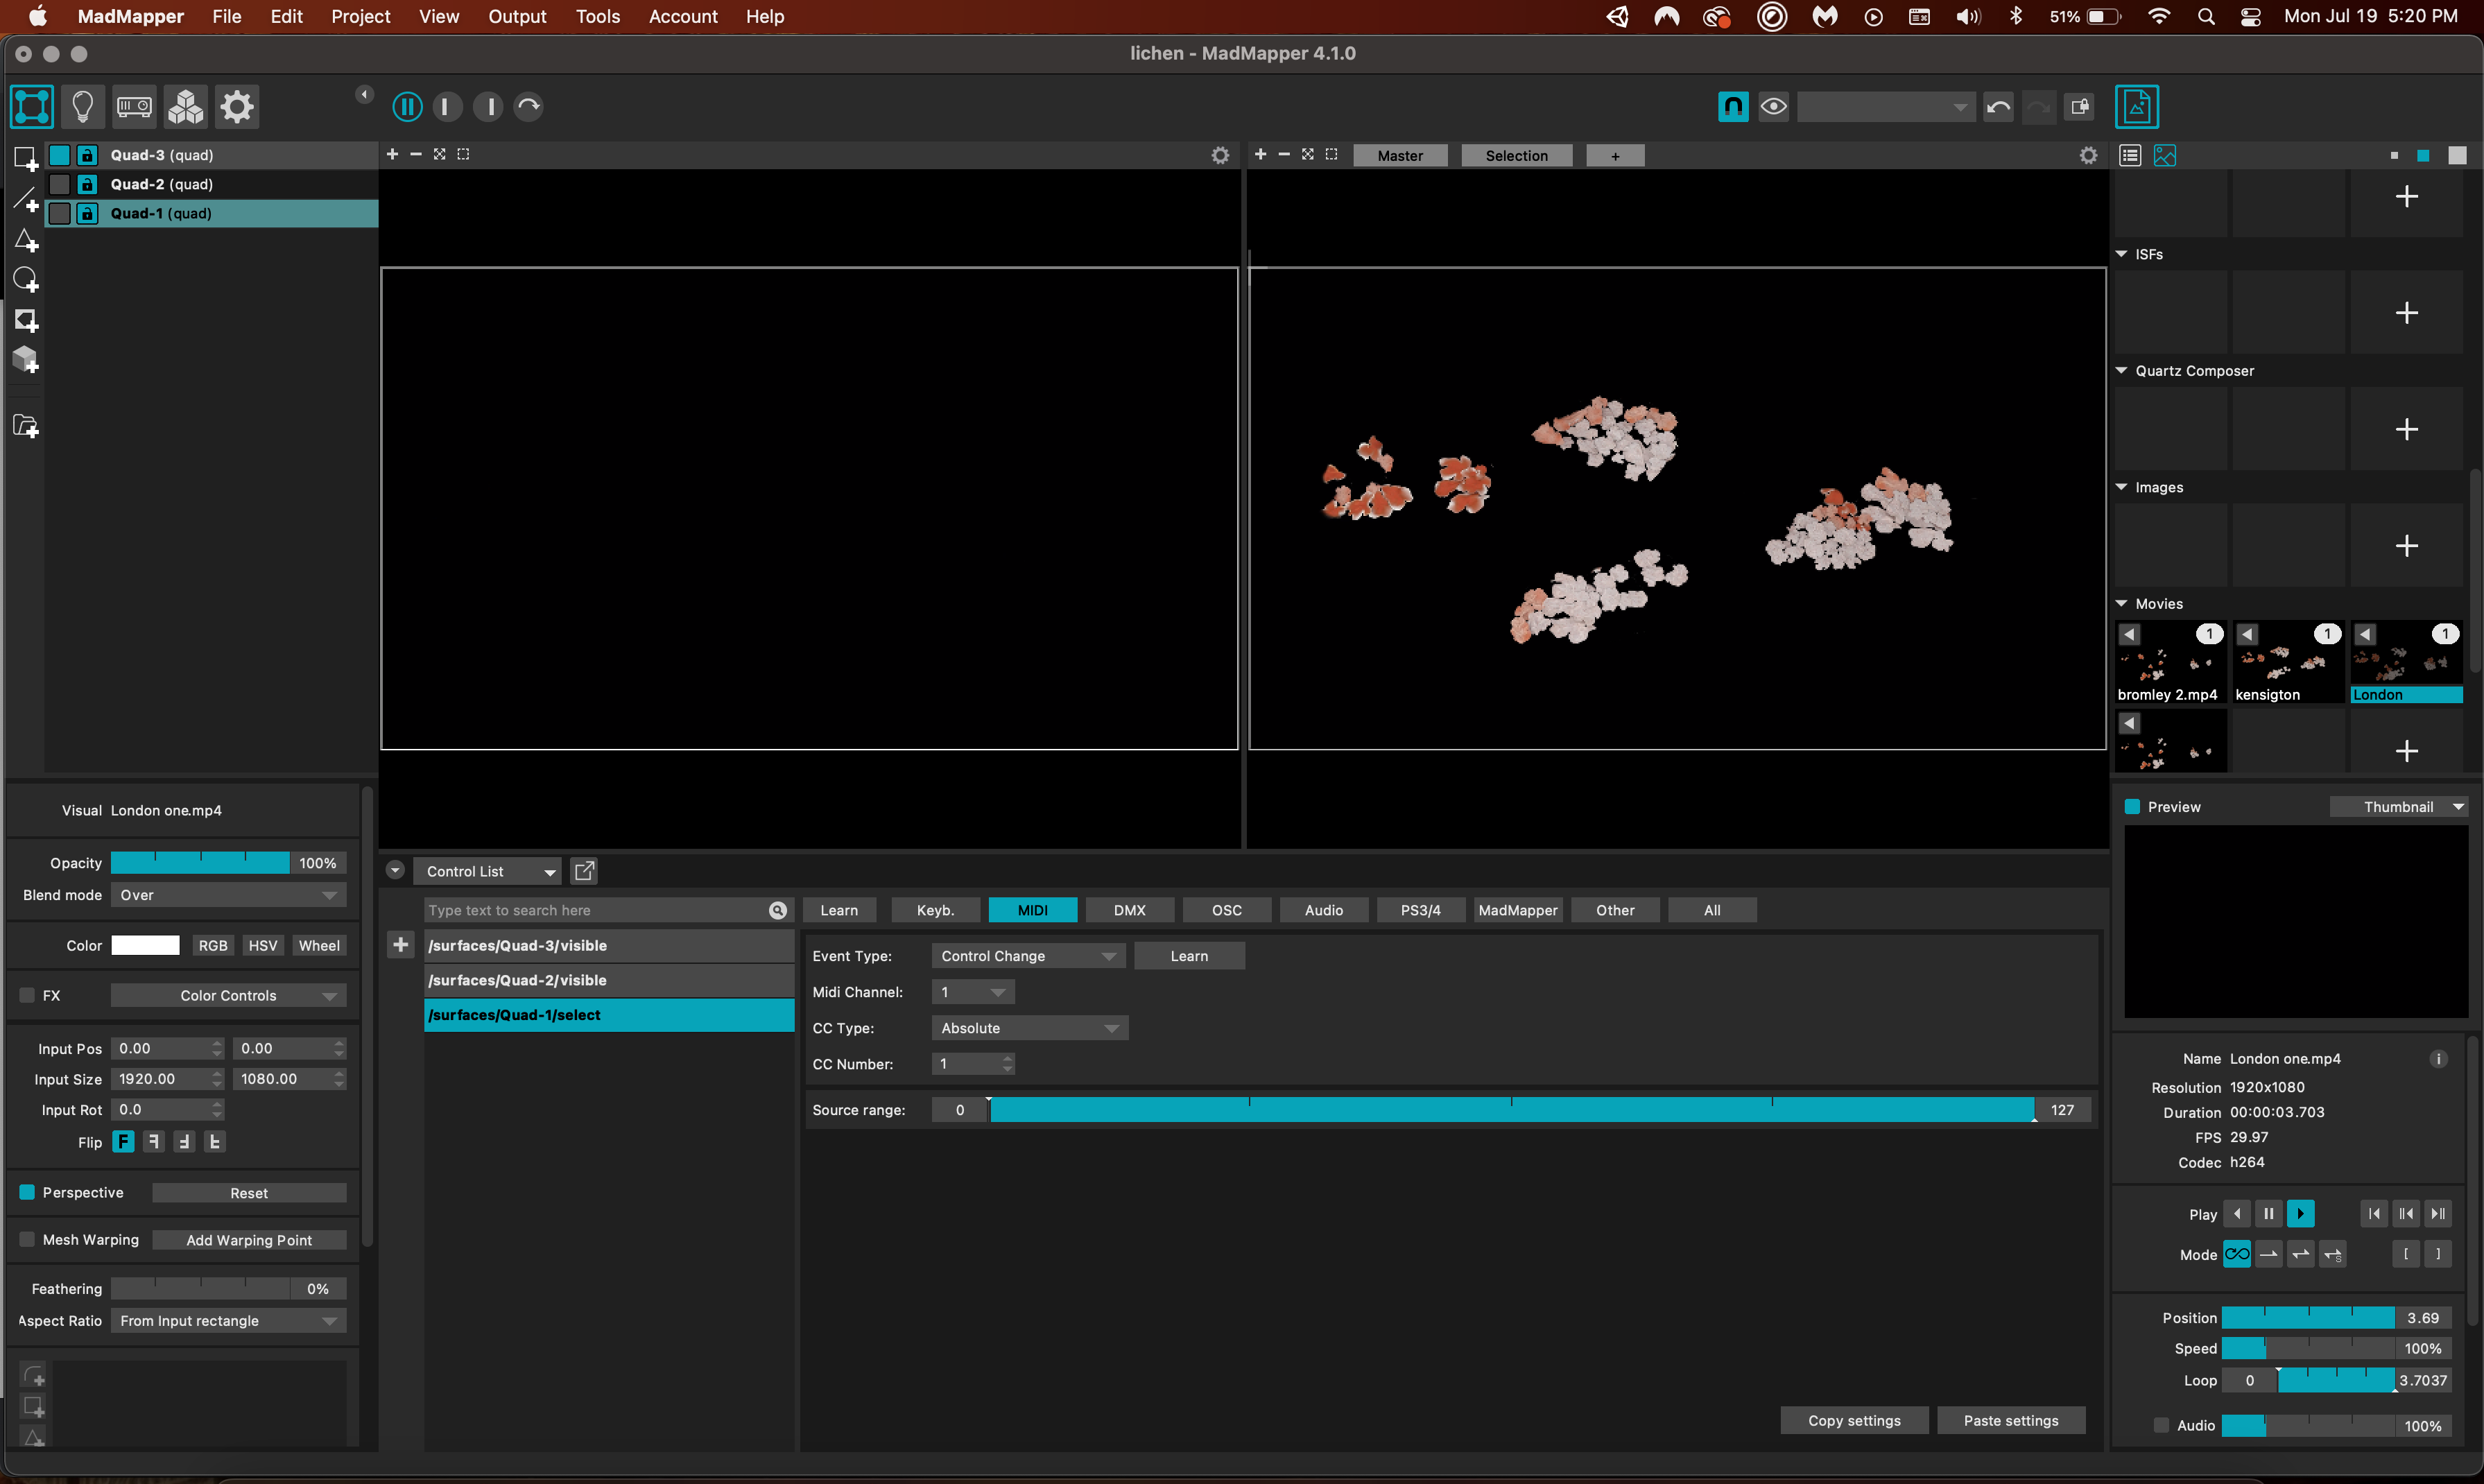Click the add 3D surface cube tool
Image resolution: width=2484 pixels, height=1484 pixels.
point(26,360)
